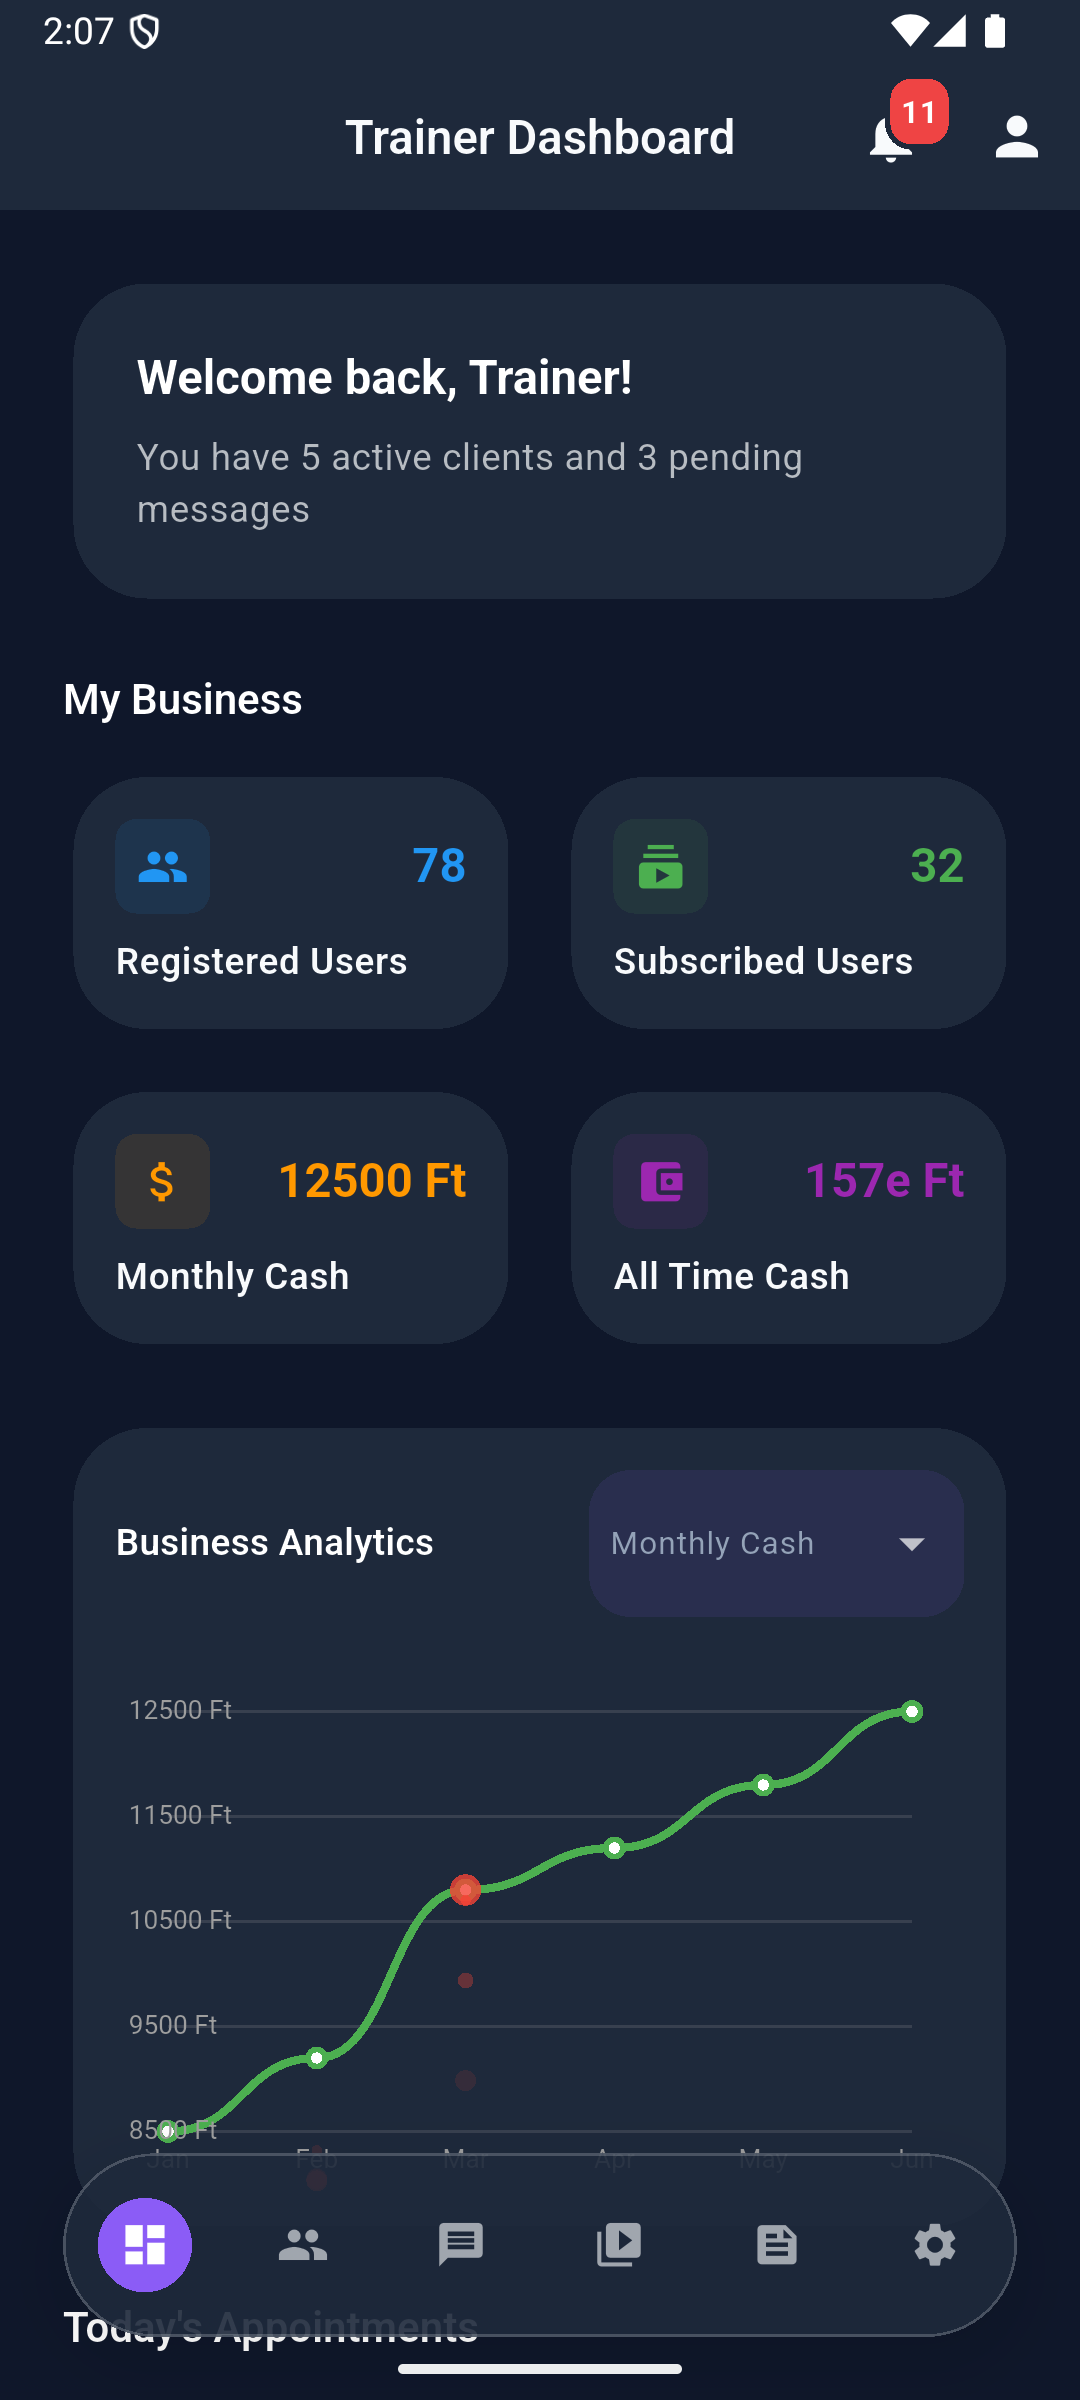
Task: Click the dropdown arrow beside Monthly Cash
Action: 911,1544
